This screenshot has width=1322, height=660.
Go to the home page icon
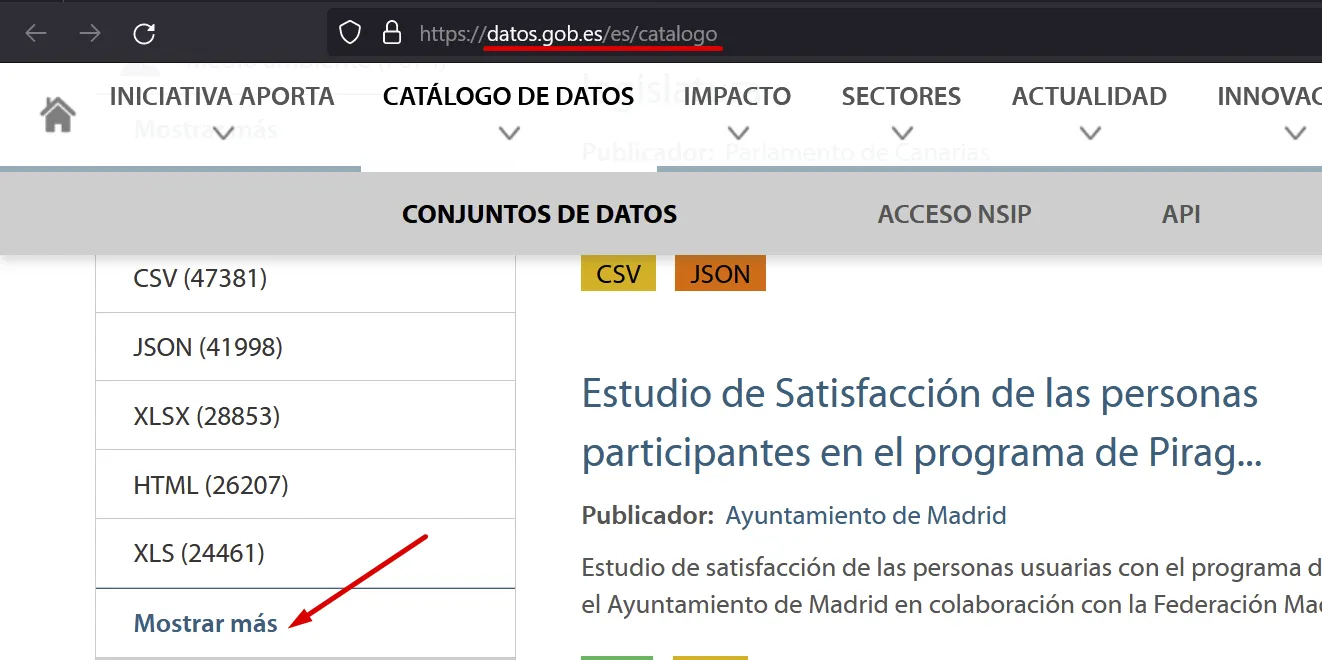pos(58,115)
